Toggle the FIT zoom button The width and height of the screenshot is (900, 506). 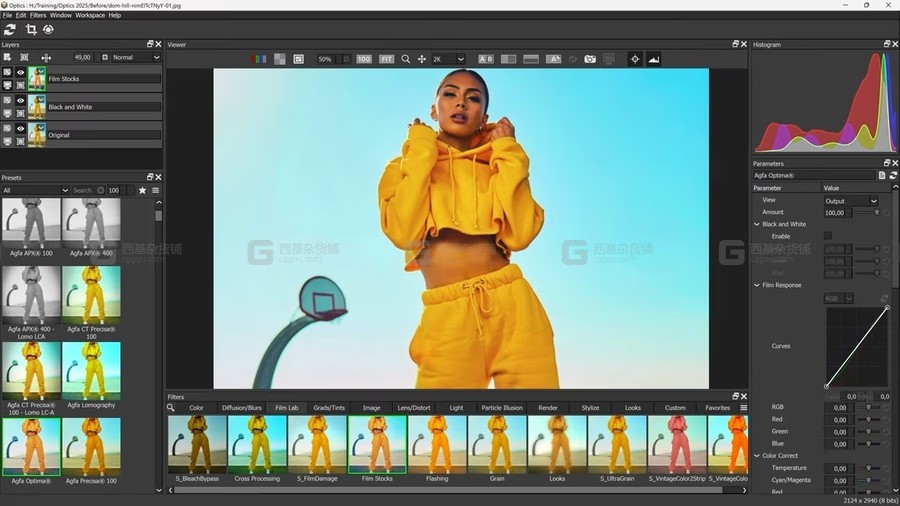tap(386, 59)
